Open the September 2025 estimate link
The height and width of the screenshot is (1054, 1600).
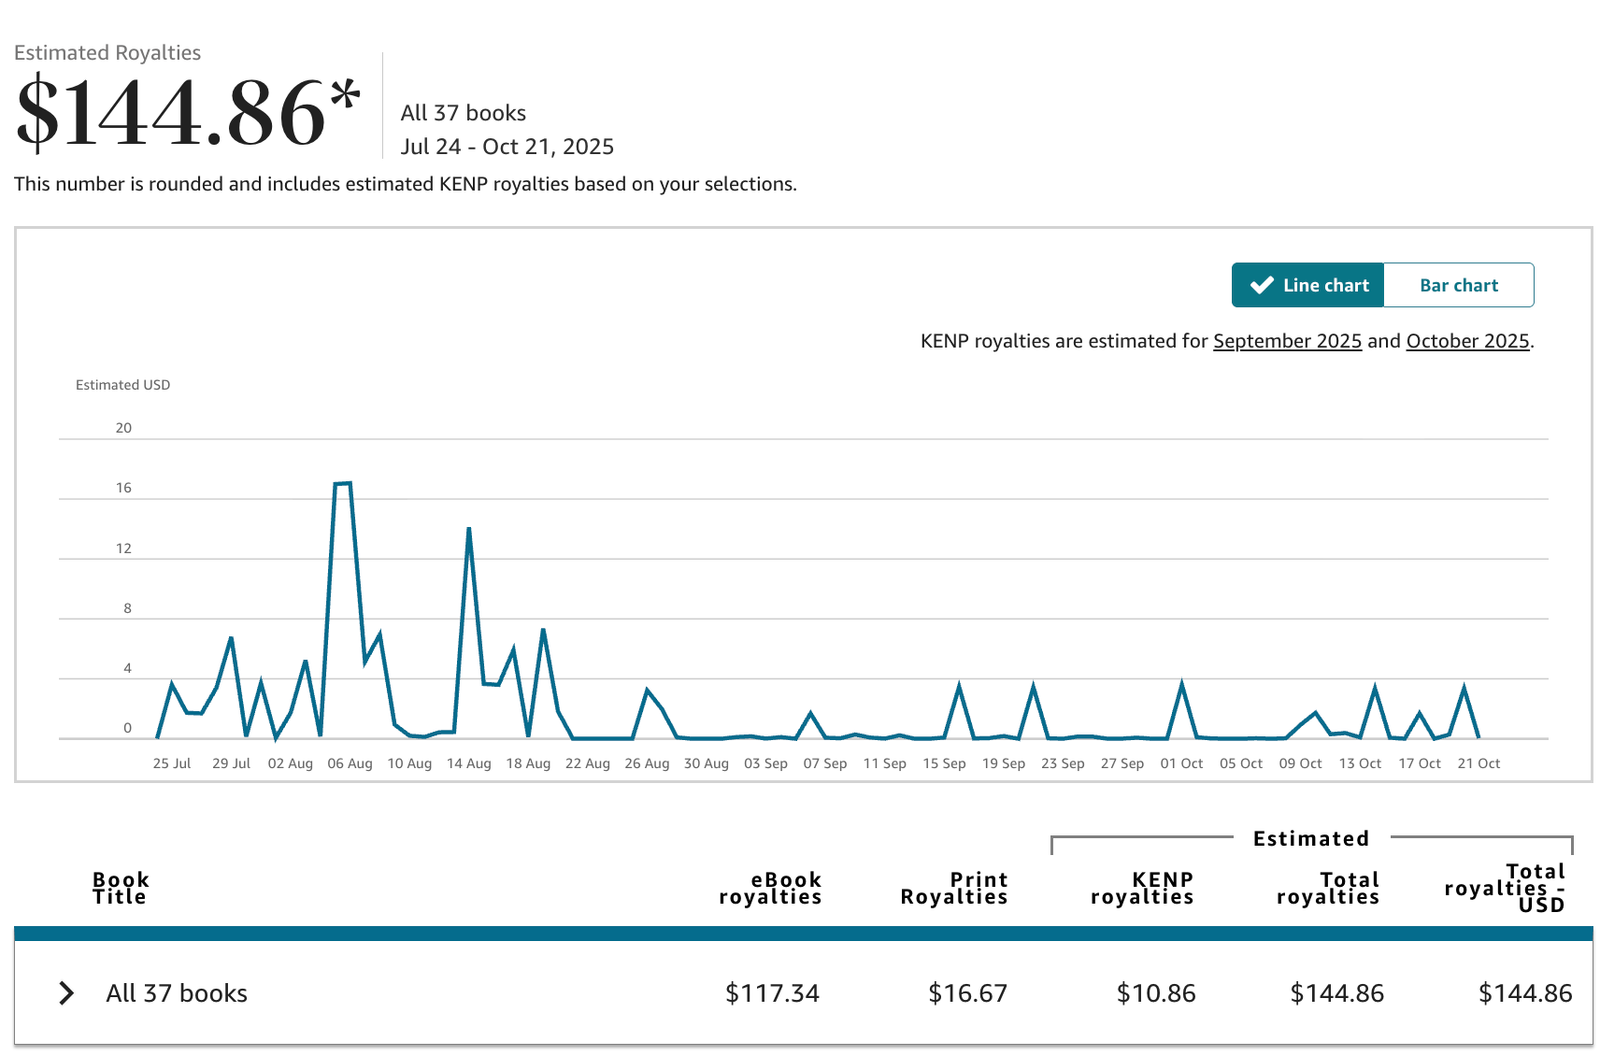tap(1287, 341)
